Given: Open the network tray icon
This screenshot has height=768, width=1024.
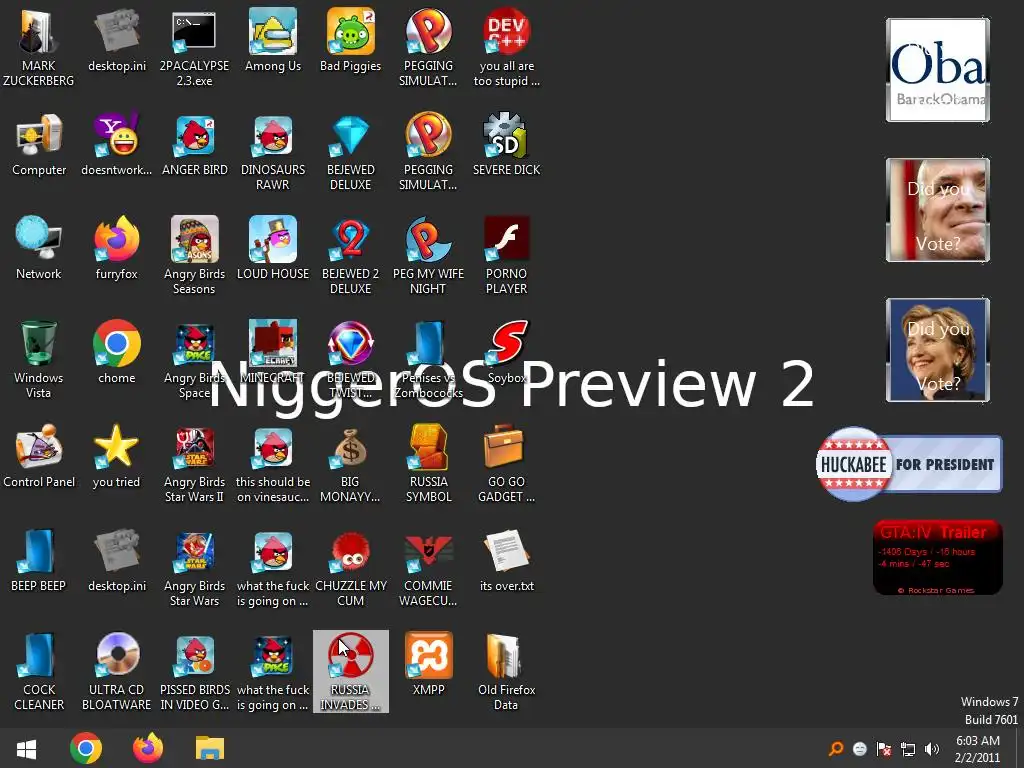Looking at the screenshot, I should tap(908, 748).
